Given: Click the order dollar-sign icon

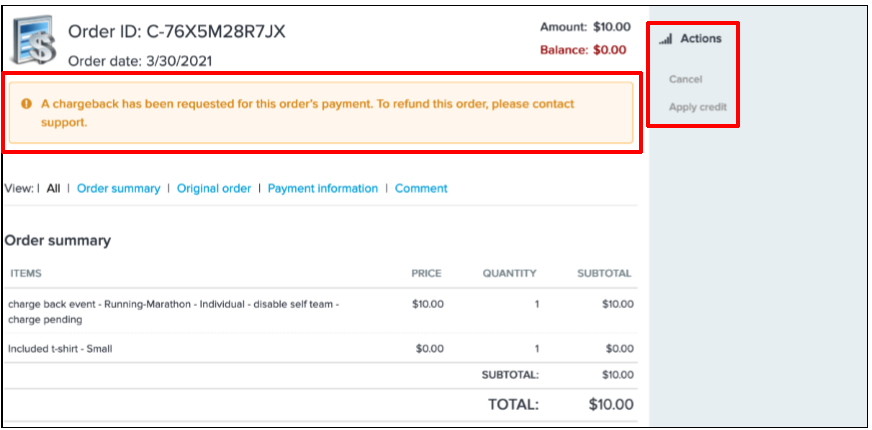Looking at the screenshot, I should (x=32, y=41).
